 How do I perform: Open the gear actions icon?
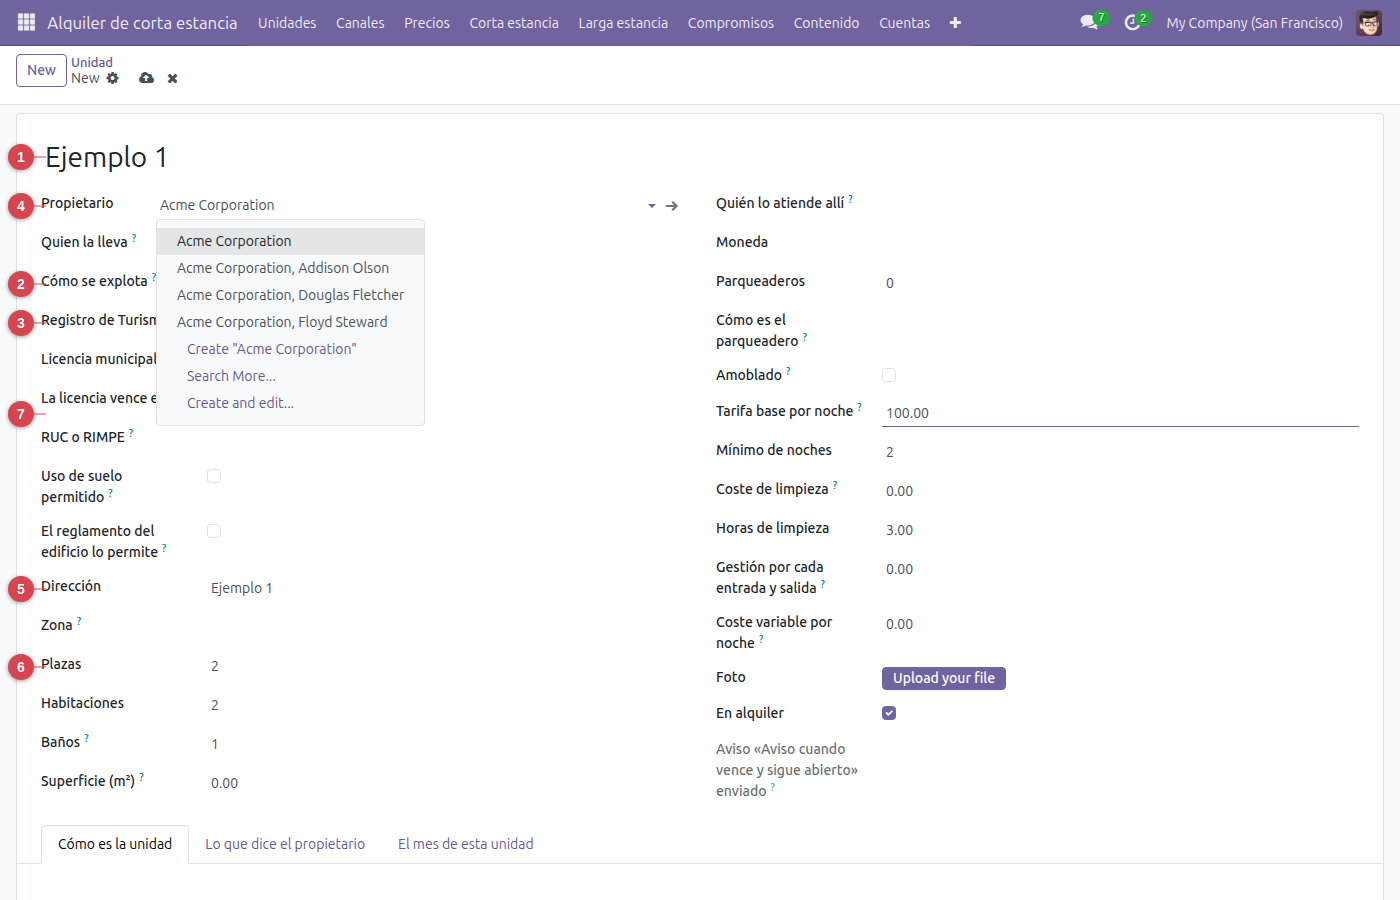click(113, 78)
